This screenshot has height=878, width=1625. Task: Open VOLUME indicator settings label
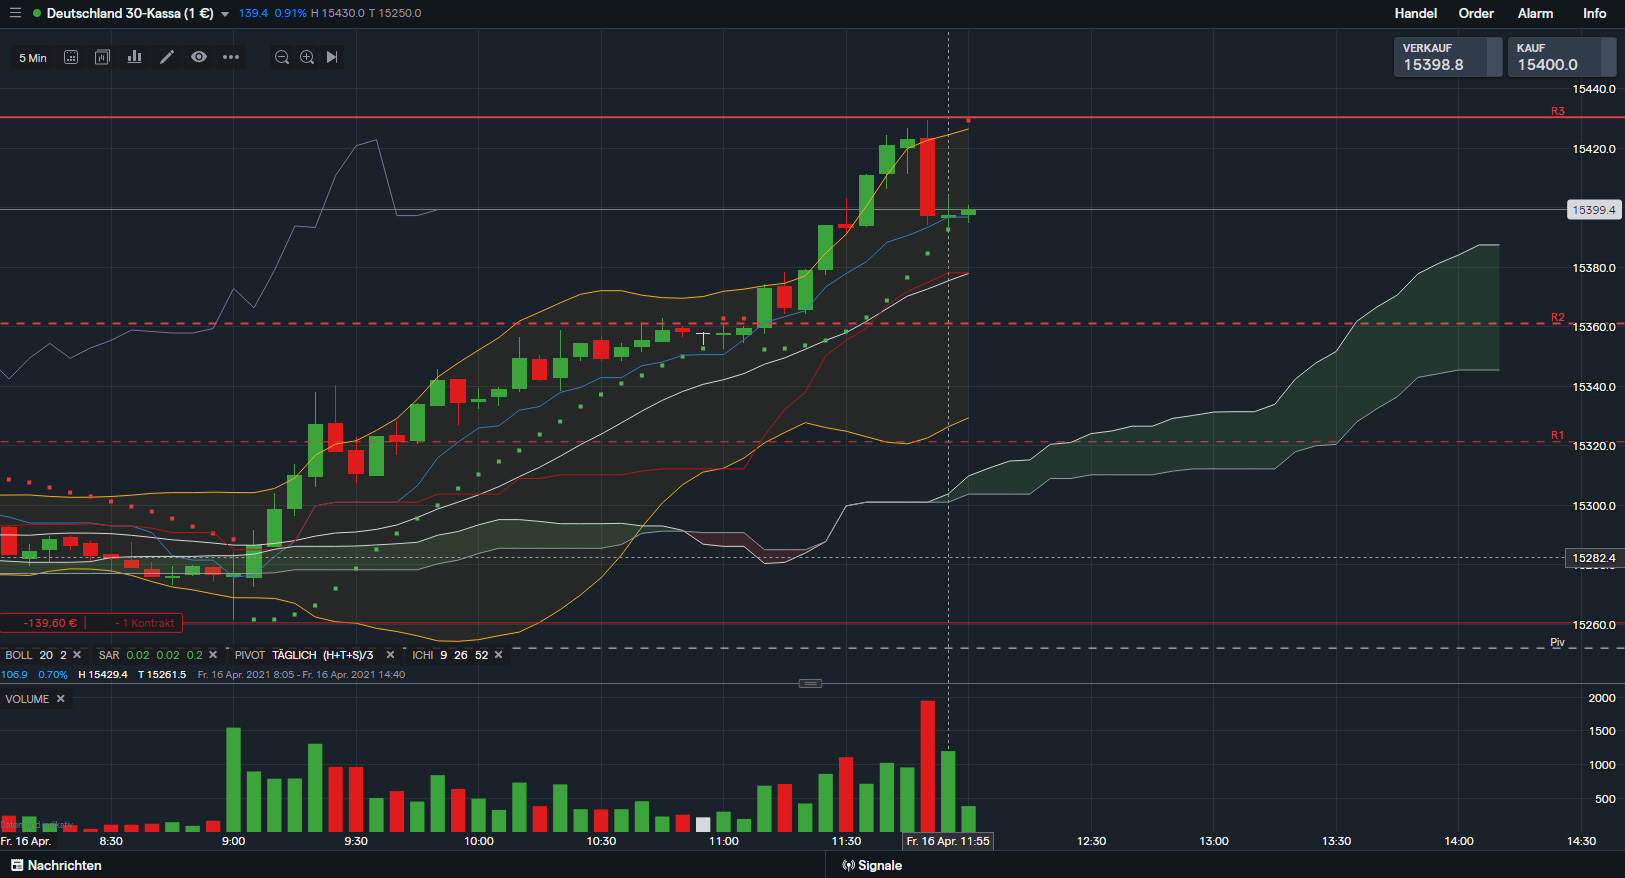click(27, 699)
